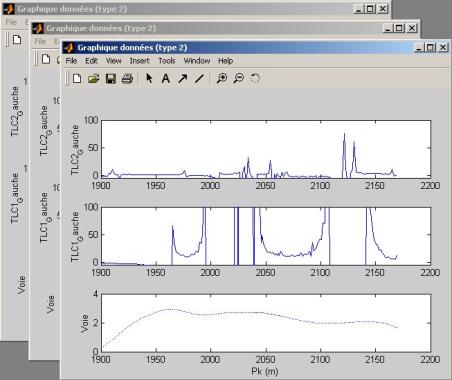Open the View menu
This screenshot has height=380, width=452.
(x=114, y=61)
